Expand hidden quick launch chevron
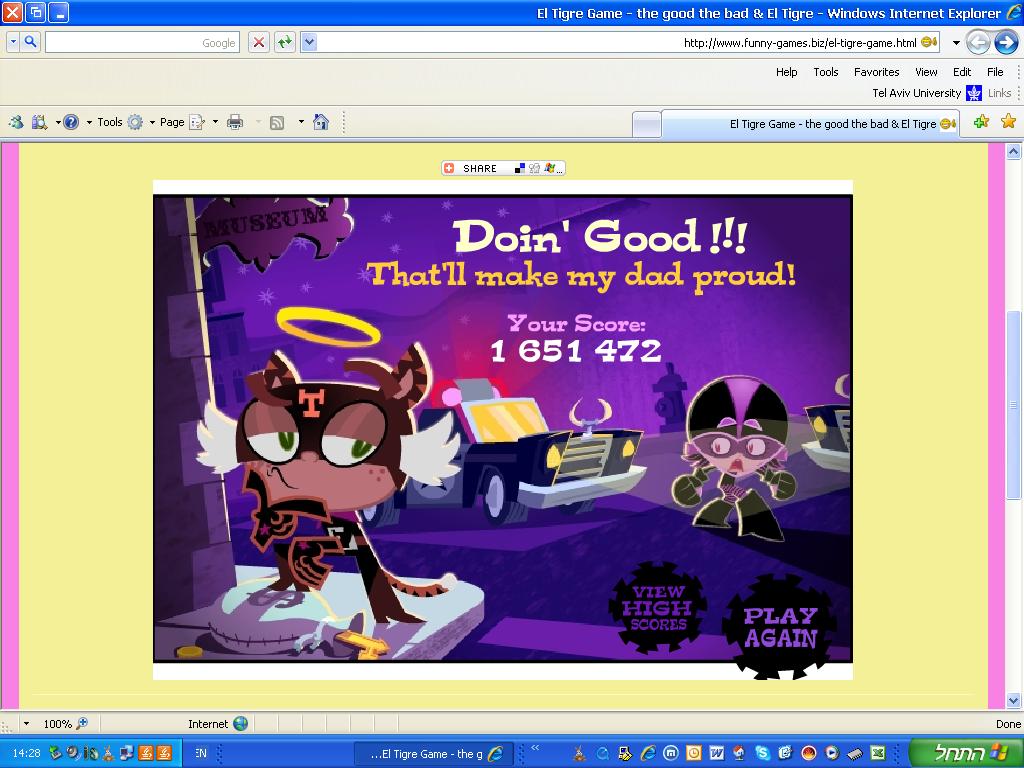This screenshot has height=768, width=1024. (x=536, y=748)
